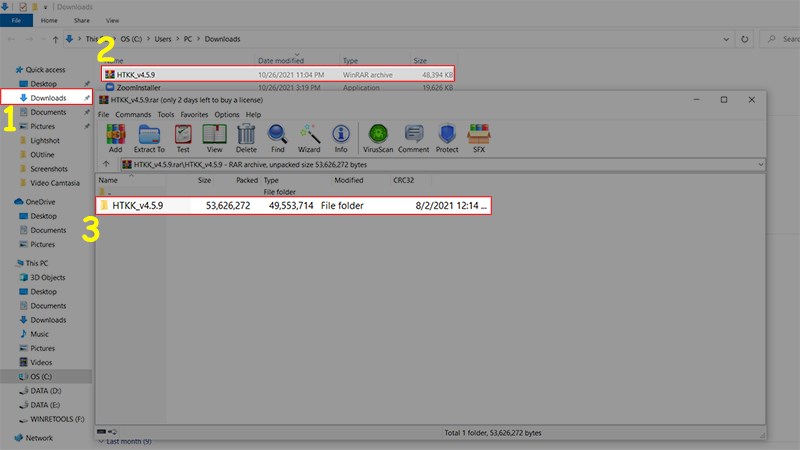Image resolution: width=800 pixels, height=450 pixels.
Task: Open Lightshot folder in sidebar
Action: [x=44, y=140]
